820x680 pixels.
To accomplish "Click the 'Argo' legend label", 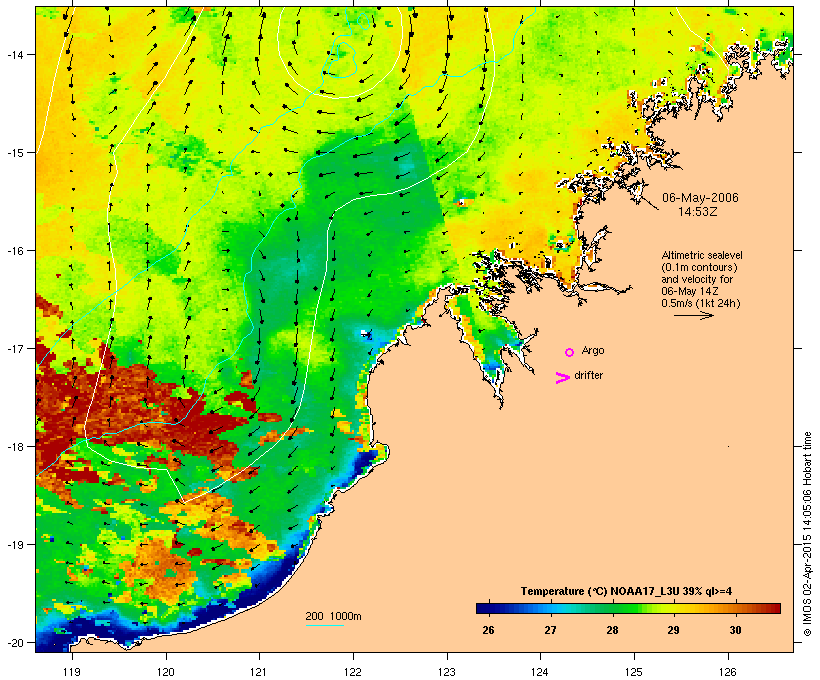I will pos(593,350).
